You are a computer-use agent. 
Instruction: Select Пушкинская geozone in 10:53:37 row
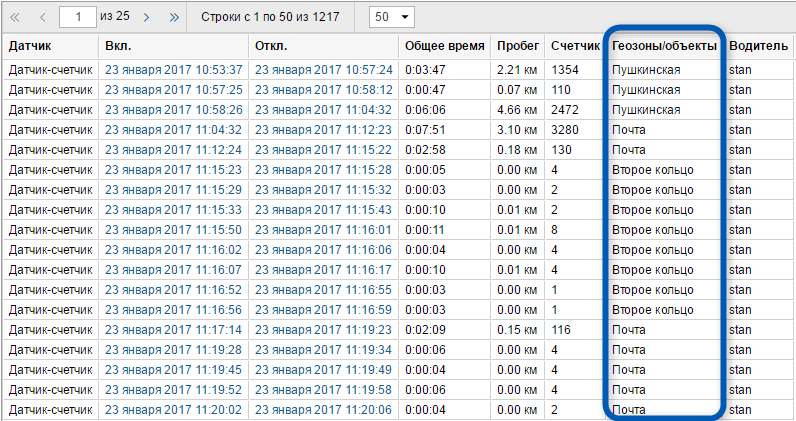(x=646, y=70)
